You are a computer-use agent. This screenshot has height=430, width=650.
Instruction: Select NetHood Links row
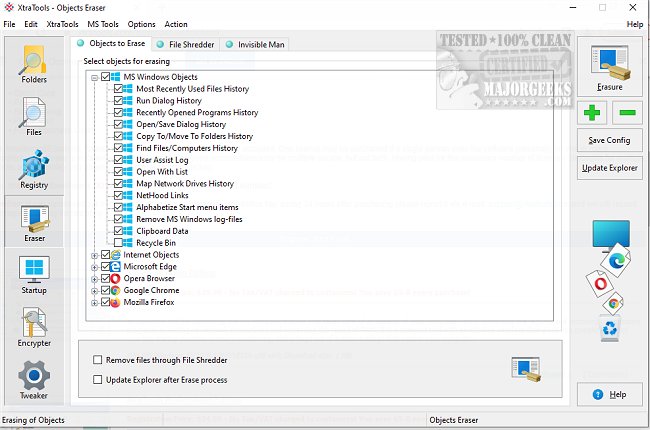[162, 195]
